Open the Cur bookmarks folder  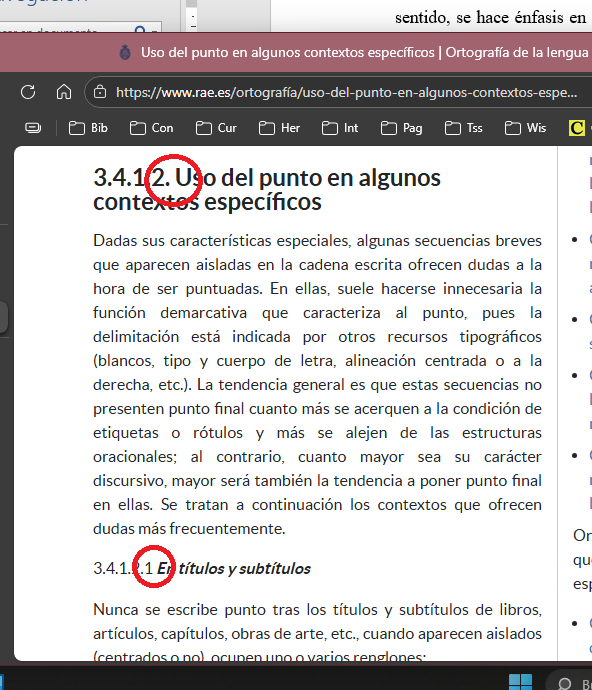tap(216, 128)
